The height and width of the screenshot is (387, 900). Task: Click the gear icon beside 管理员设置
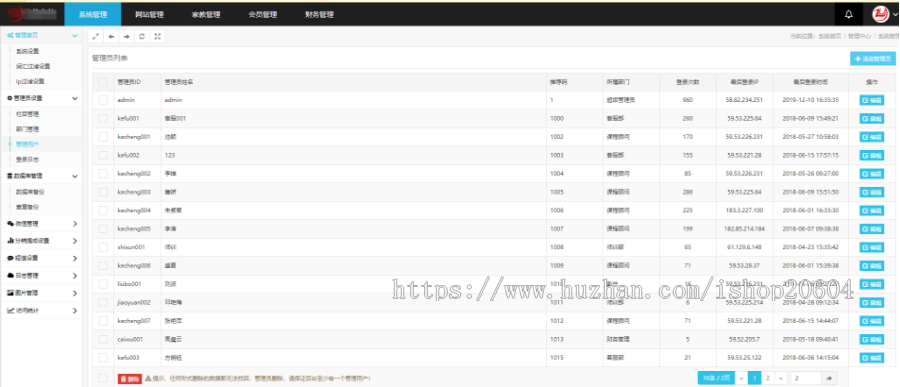coord(10,98)
